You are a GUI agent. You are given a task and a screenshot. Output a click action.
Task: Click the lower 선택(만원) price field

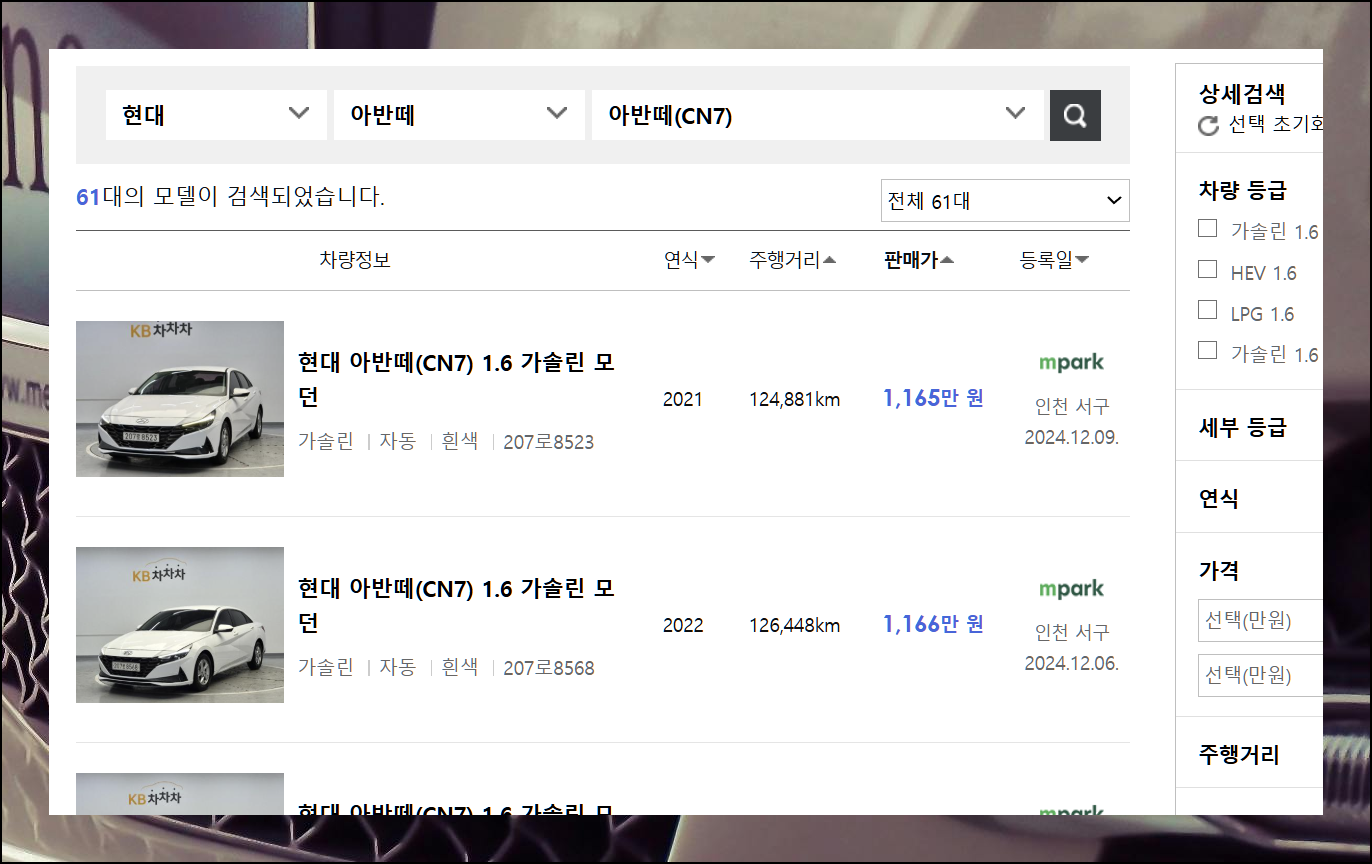(1260, 675)
